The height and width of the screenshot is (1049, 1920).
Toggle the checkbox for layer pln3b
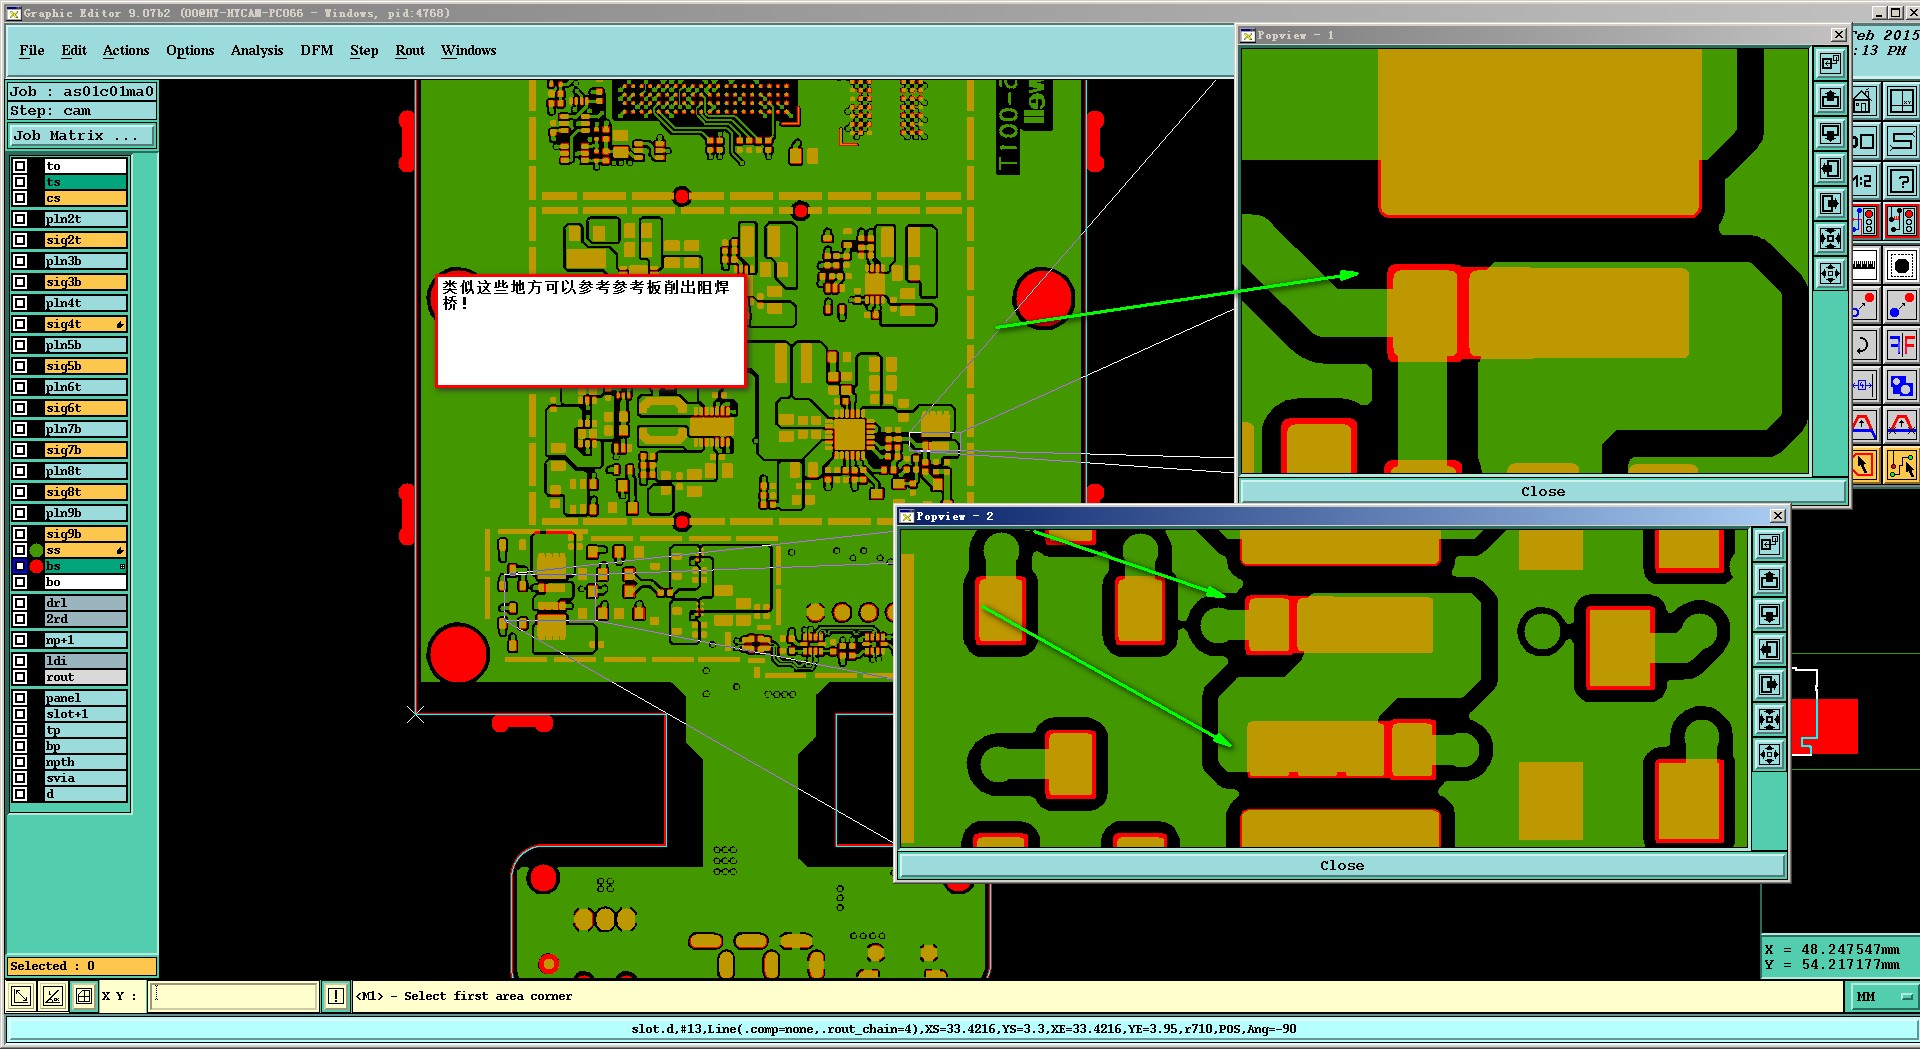click(20, 261)
